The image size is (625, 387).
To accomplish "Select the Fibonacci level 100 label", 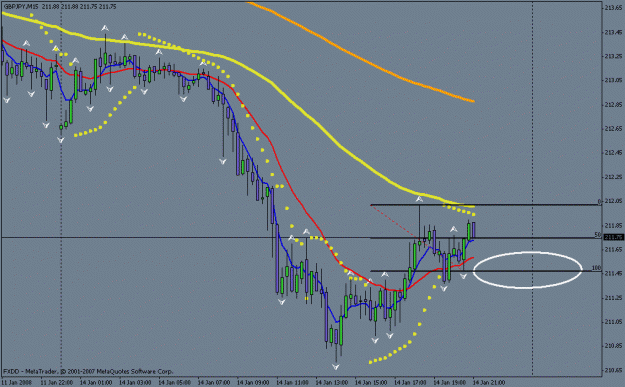I will [596, 268].
